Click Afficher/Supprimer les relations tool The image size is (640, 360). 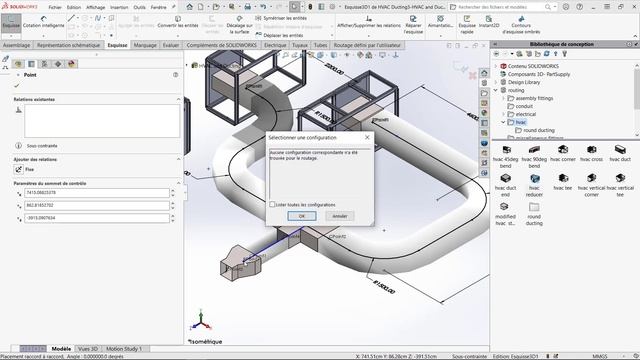(x=369, y=22)
